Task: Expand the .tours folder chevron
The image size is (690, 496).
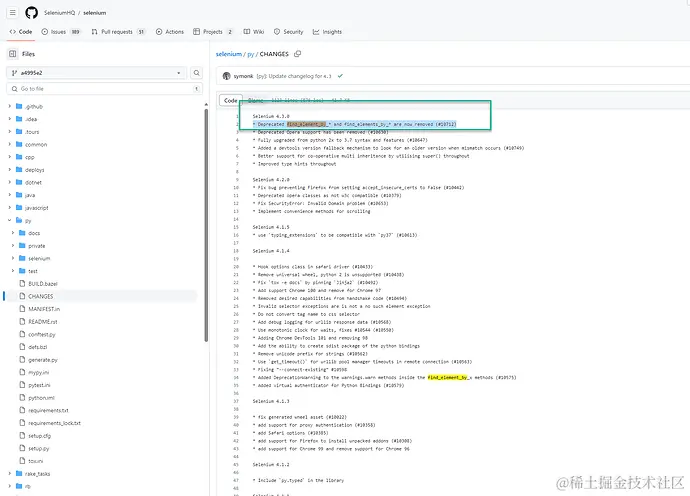Action: [x=10, y=132]
